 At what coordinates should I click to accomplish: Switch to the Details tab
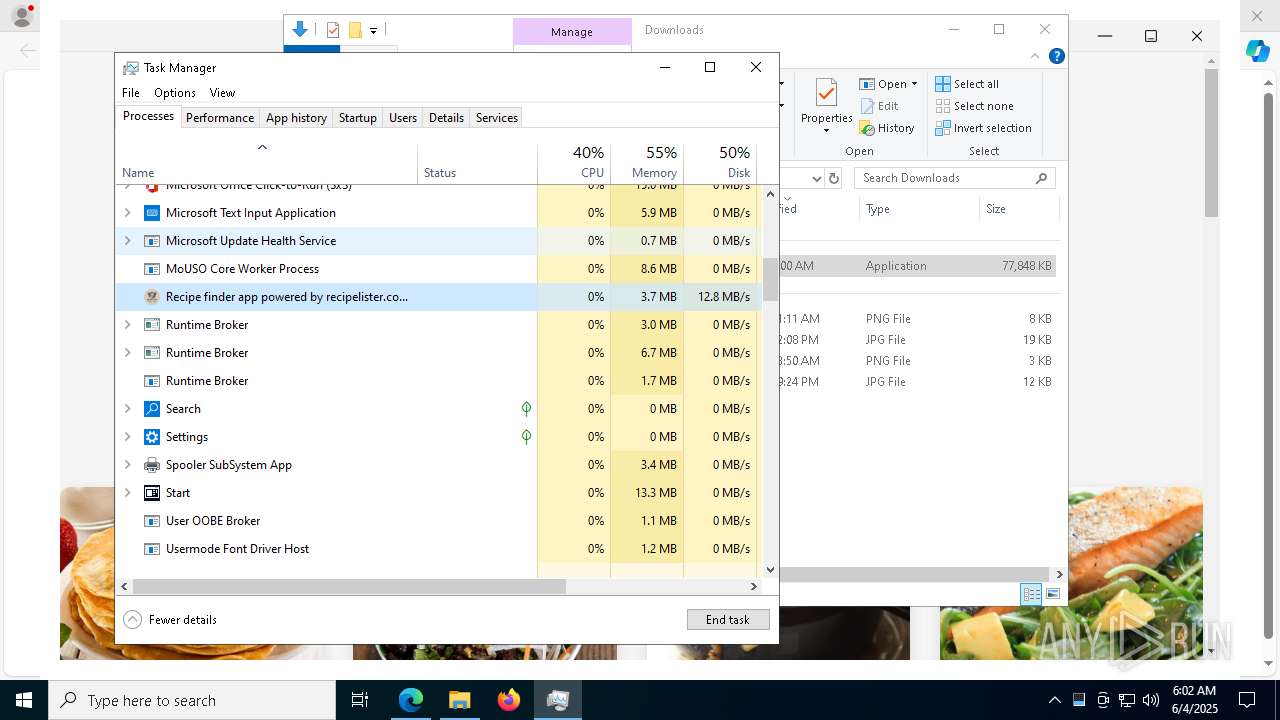click(x=446, y=118)
